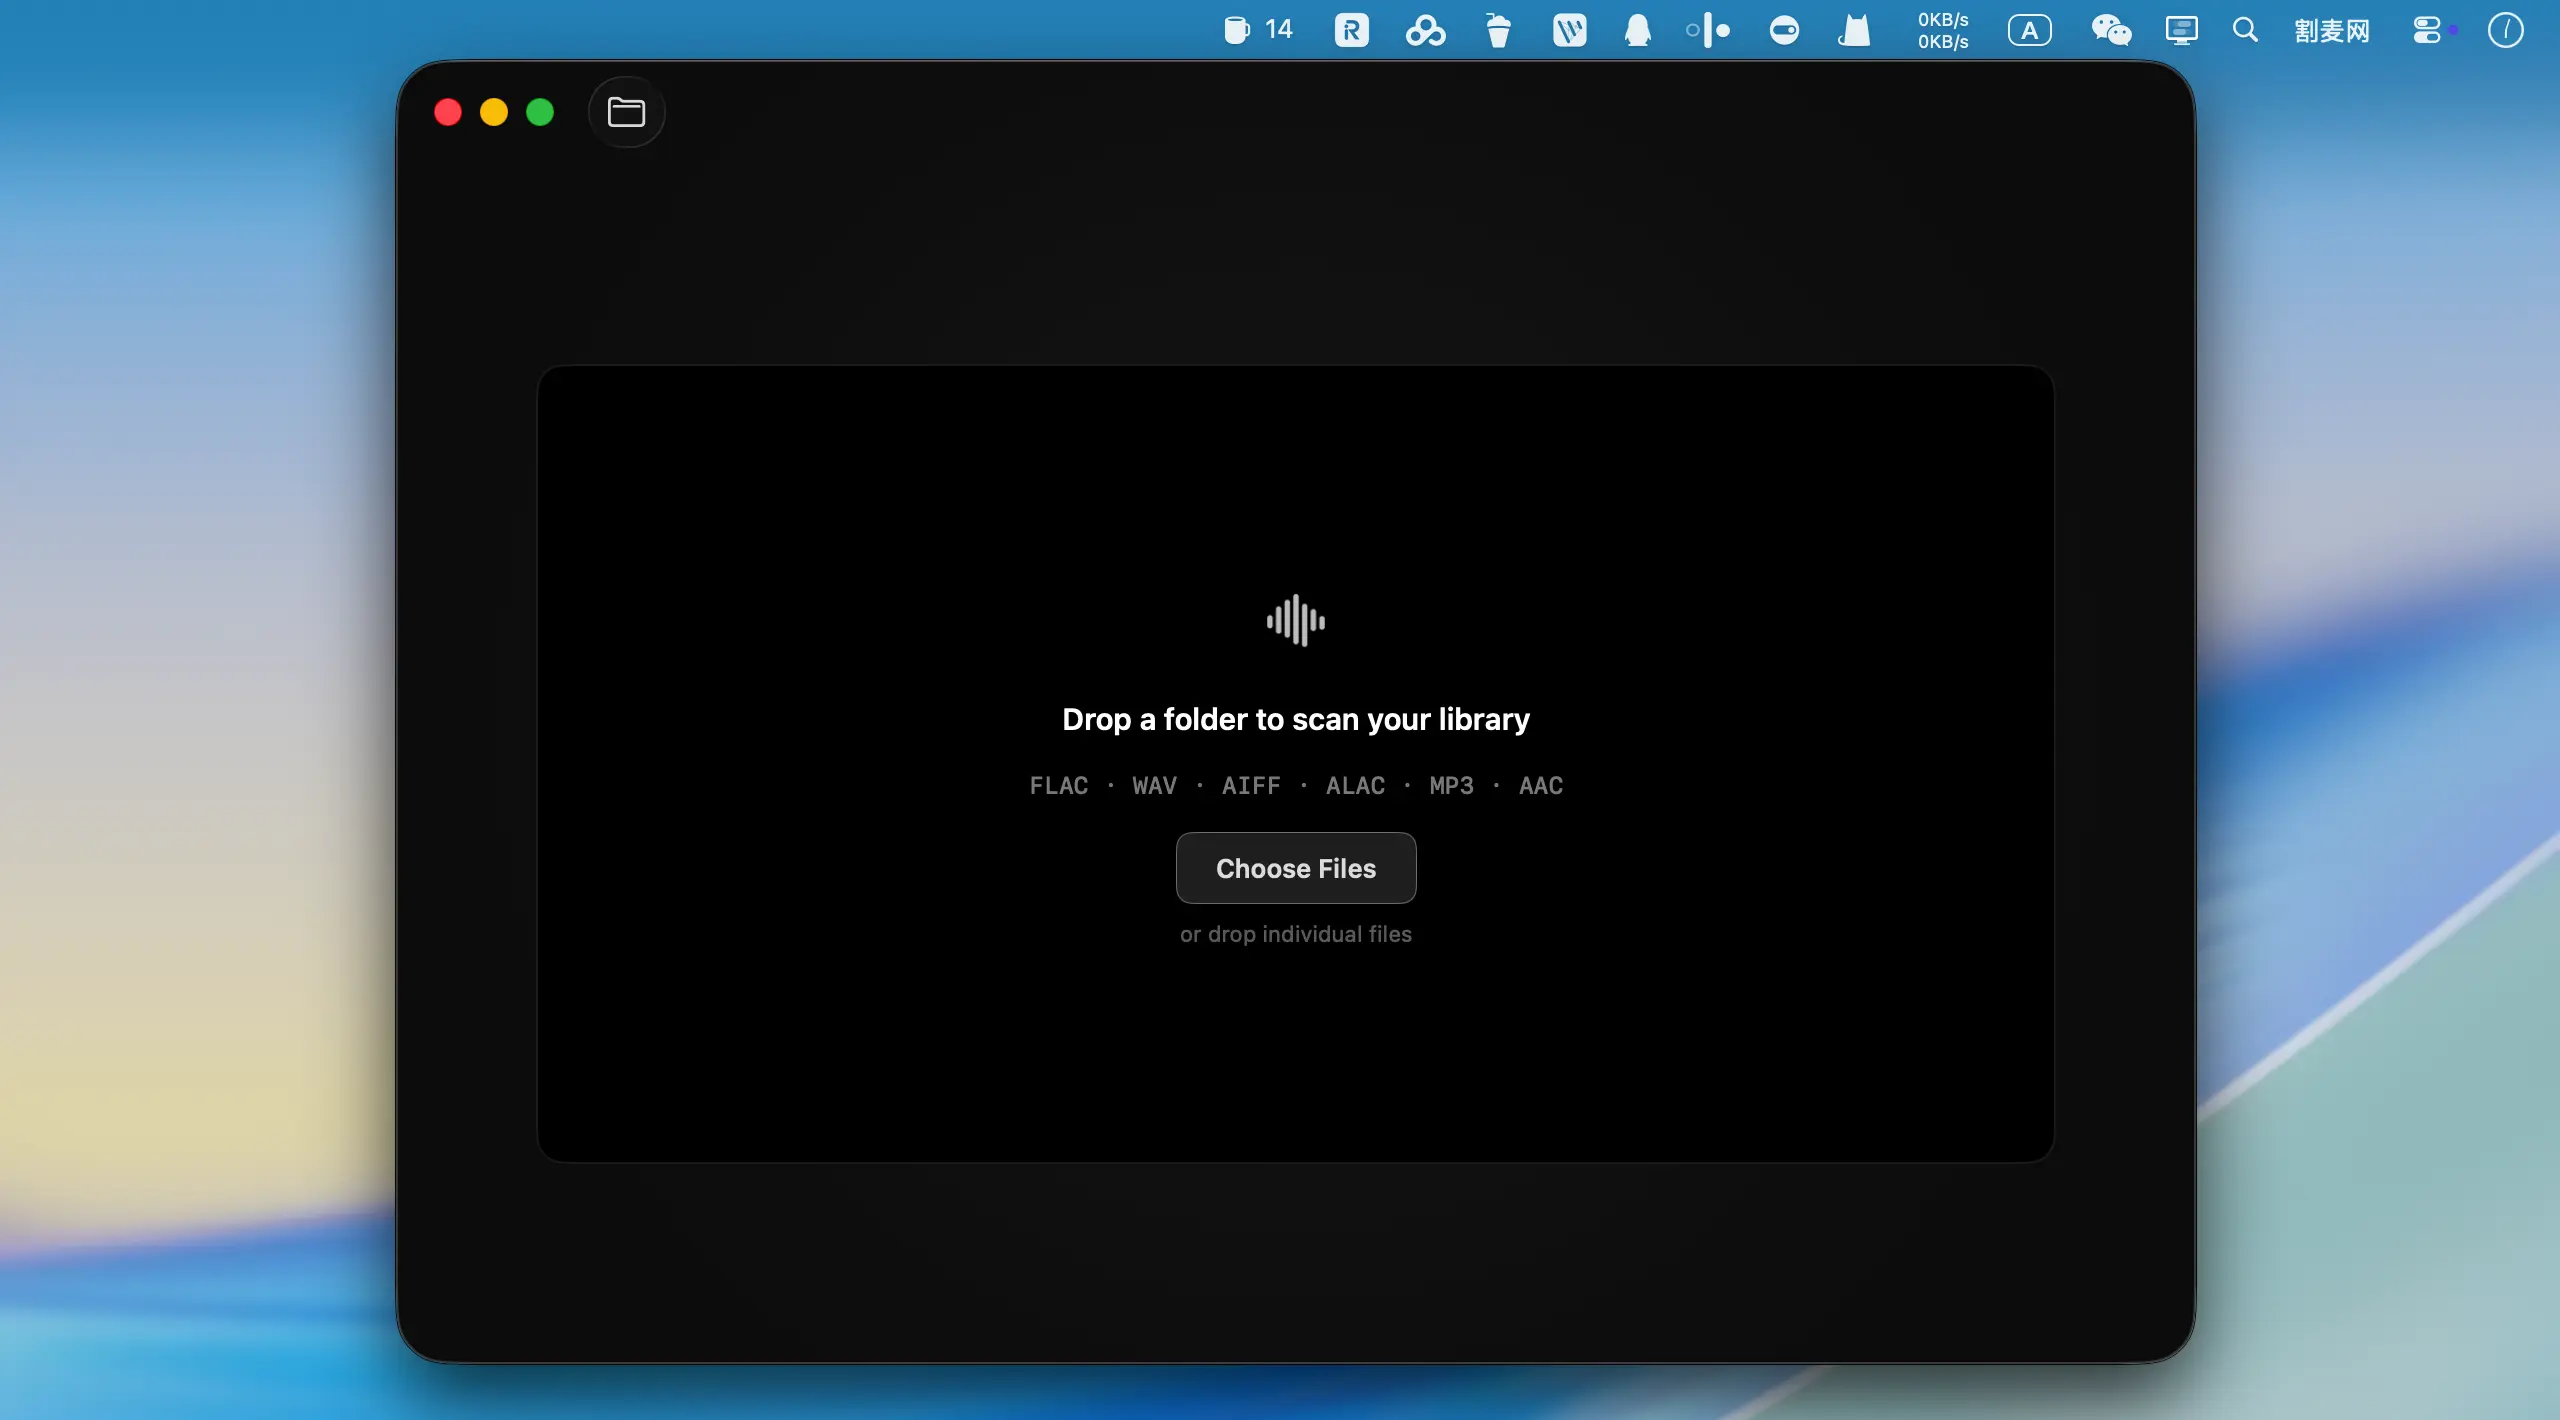
Task: Open the folder browser toolbar icon
Action: pos(626,112)
